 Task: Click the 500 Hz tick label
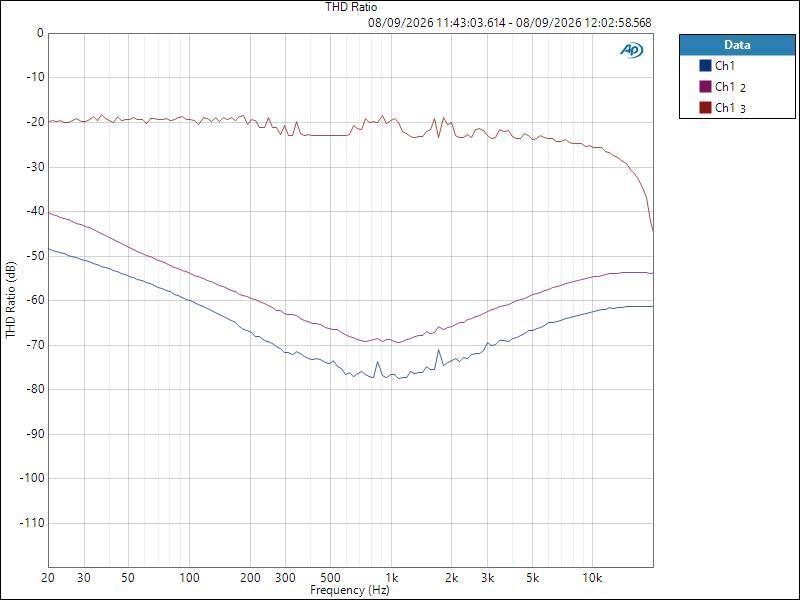(x=330, y=578)
